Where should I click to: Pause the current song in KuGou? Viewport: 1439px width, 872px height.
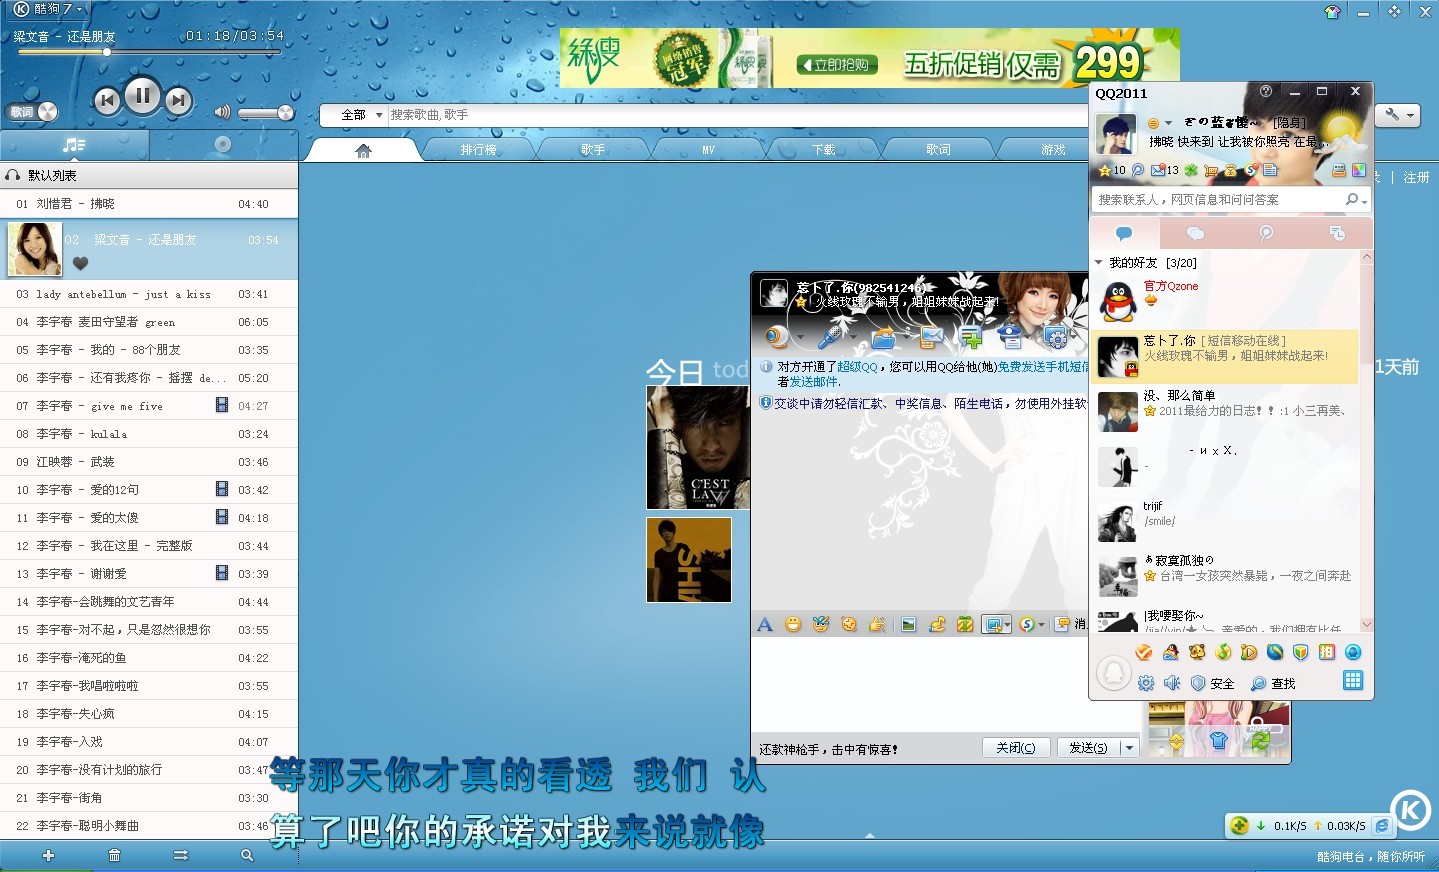[x=142, y=96]
